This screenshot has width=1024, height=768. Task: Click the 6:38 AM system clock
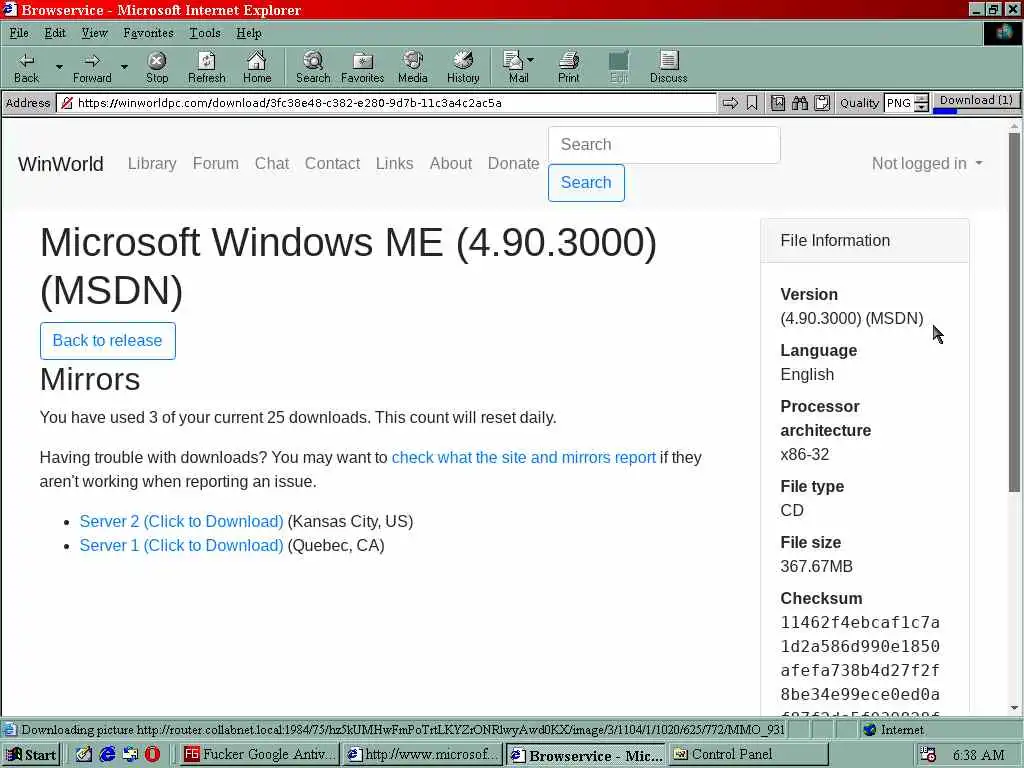[978, 755]
